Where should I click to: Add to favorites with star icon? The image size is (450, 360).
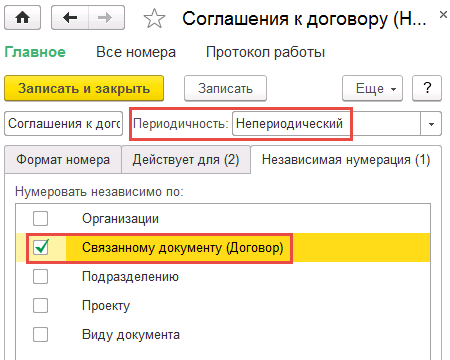(154, 18)
